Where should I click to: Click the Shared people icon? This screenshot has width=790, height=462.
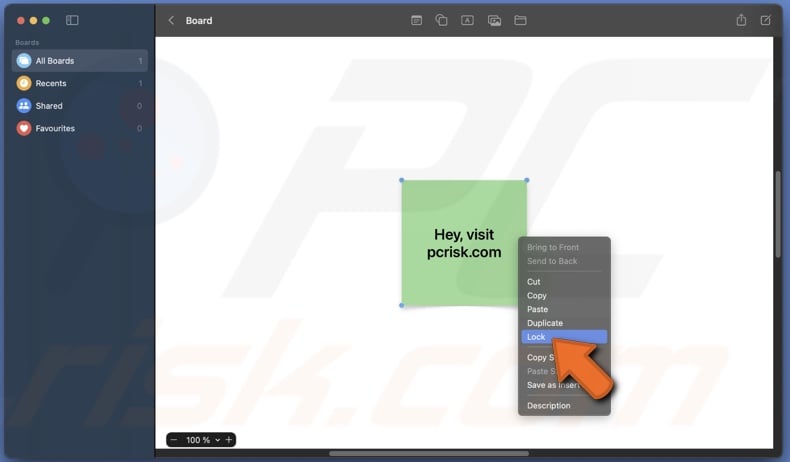coord(24,106)
